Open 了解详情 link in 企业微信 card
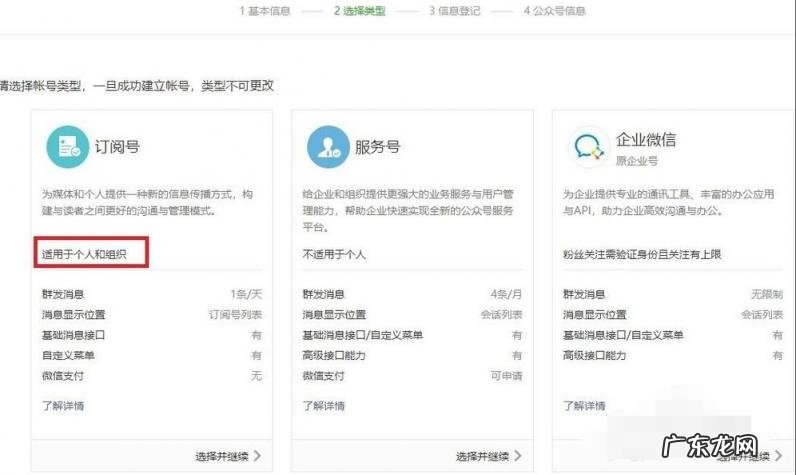 point(584,405)
